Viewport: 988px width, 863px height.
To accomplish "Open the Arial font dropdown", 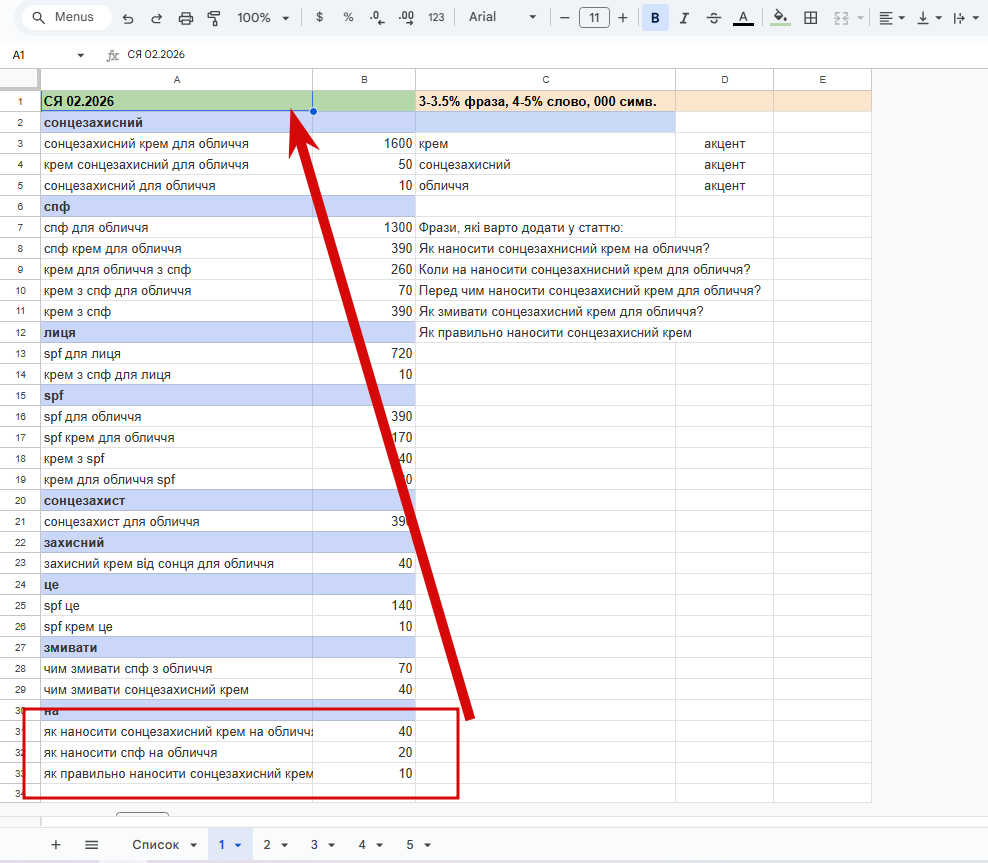I will [502, 18].
